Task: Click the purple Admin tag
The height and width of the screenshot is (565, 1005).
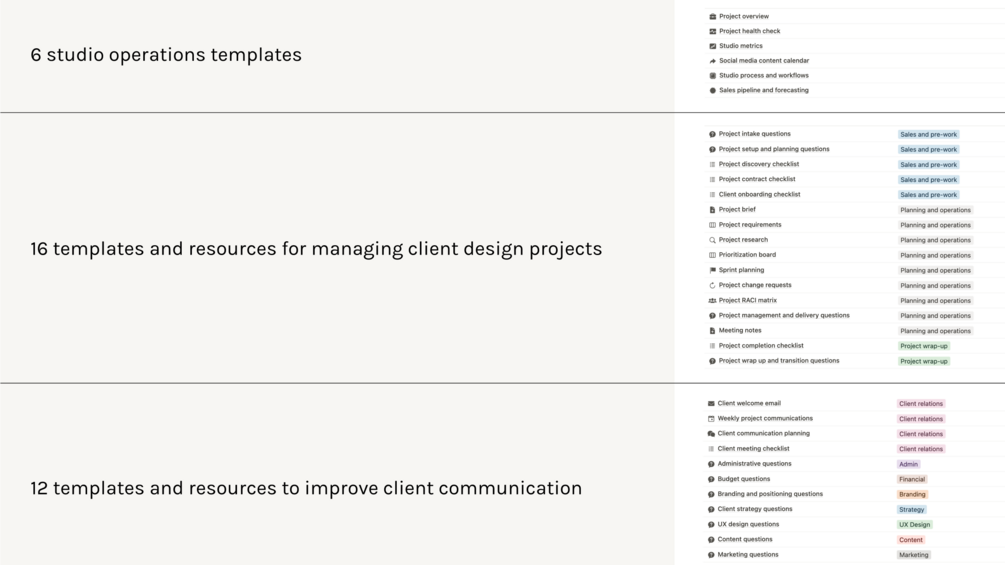Action: click(908, 464)
